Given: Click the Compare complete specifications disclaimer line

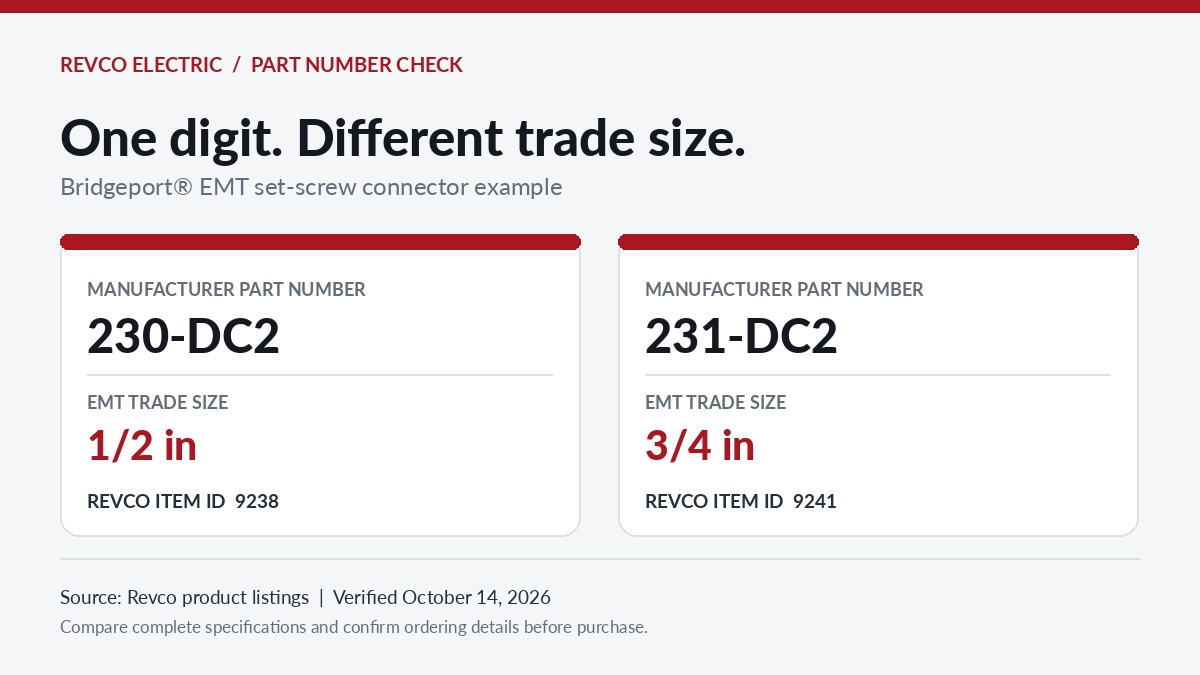Looking at the screenshot, I should pyautogui.click(x=354, y=628).
